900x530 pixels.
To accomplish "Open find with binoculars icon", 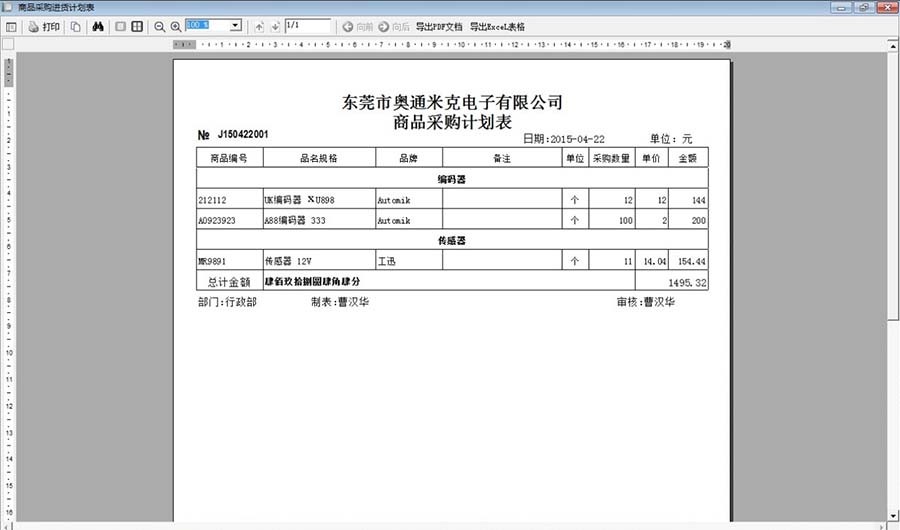I will point(98,27).
